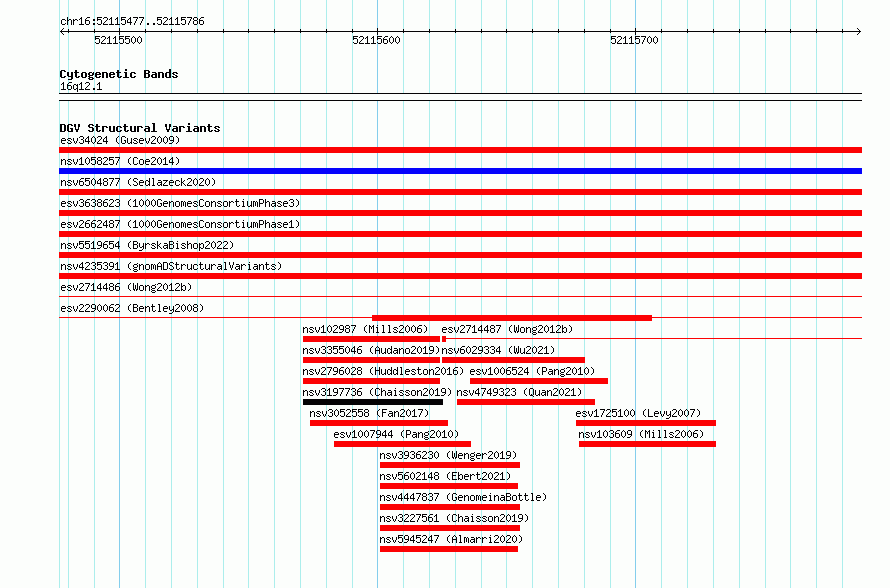Select esv1007944 (Pang2010) label
Image resolution: width=890 pixels, height=588 pixels.
pyautogui.click(x=396, y=434)
